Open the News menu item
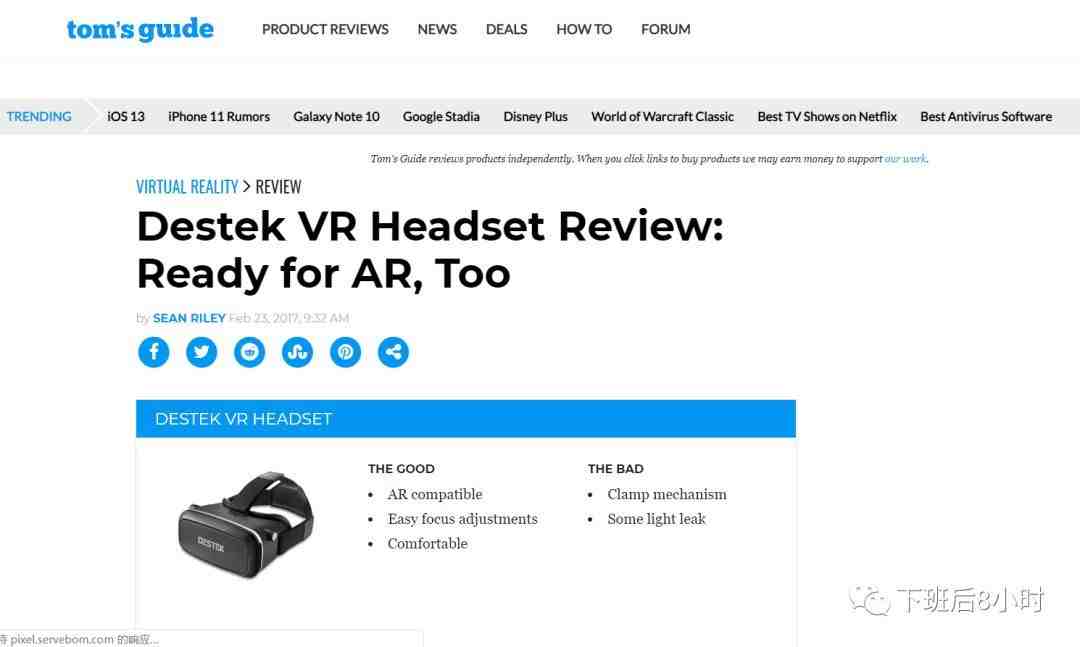 (x=437, y=29)
